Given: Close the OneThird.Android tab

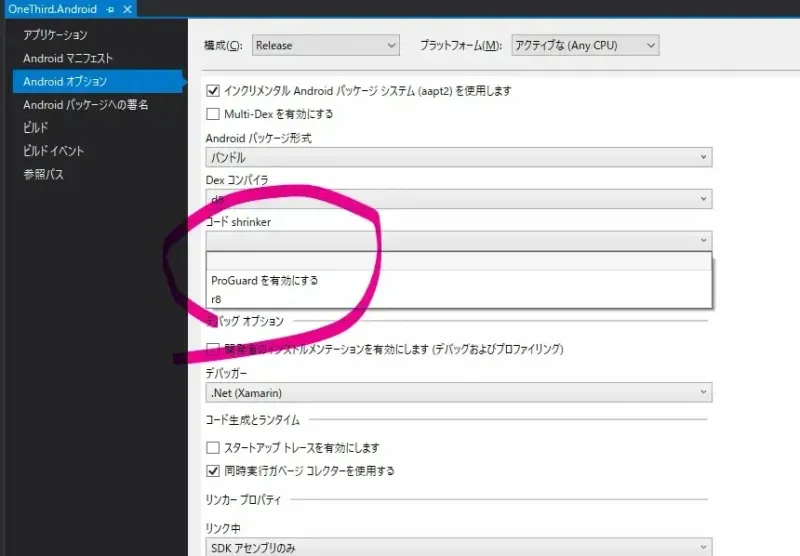Looking at the screenshot, I should 127,9.
